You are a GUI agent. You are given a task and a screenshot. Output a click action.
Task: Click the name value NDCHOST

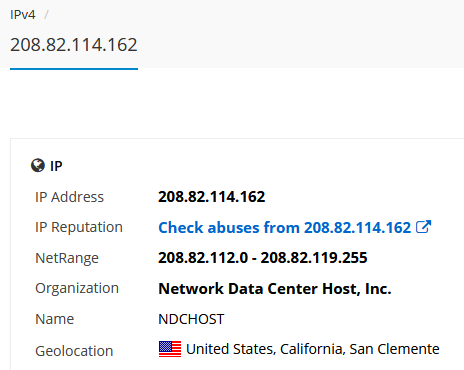[191, 319]
